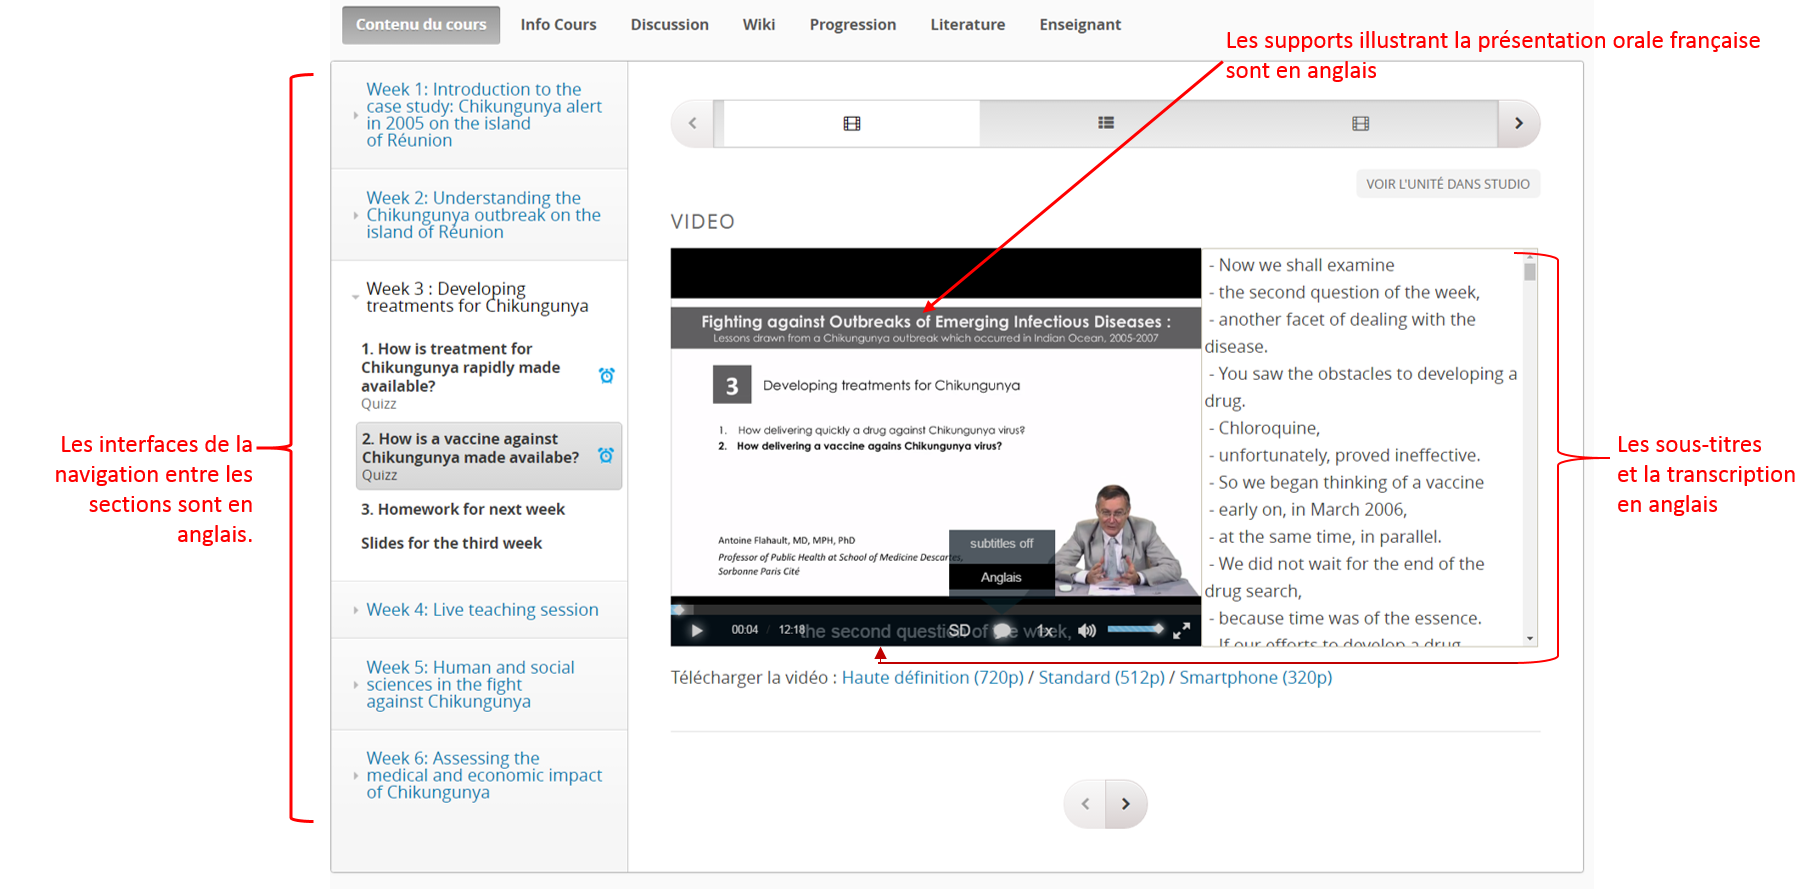
Task: Click the subtitles speech bubble icon
Action: [1003, 630]
